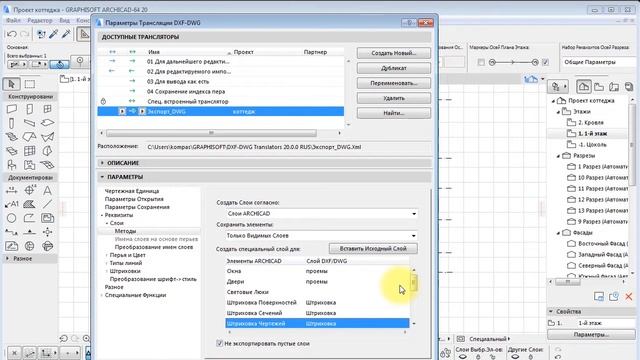The height and width of the screenshot is (360, 640).
Task: Select the Slab tool
Action: pyautogui.click(x=47, y=123)
